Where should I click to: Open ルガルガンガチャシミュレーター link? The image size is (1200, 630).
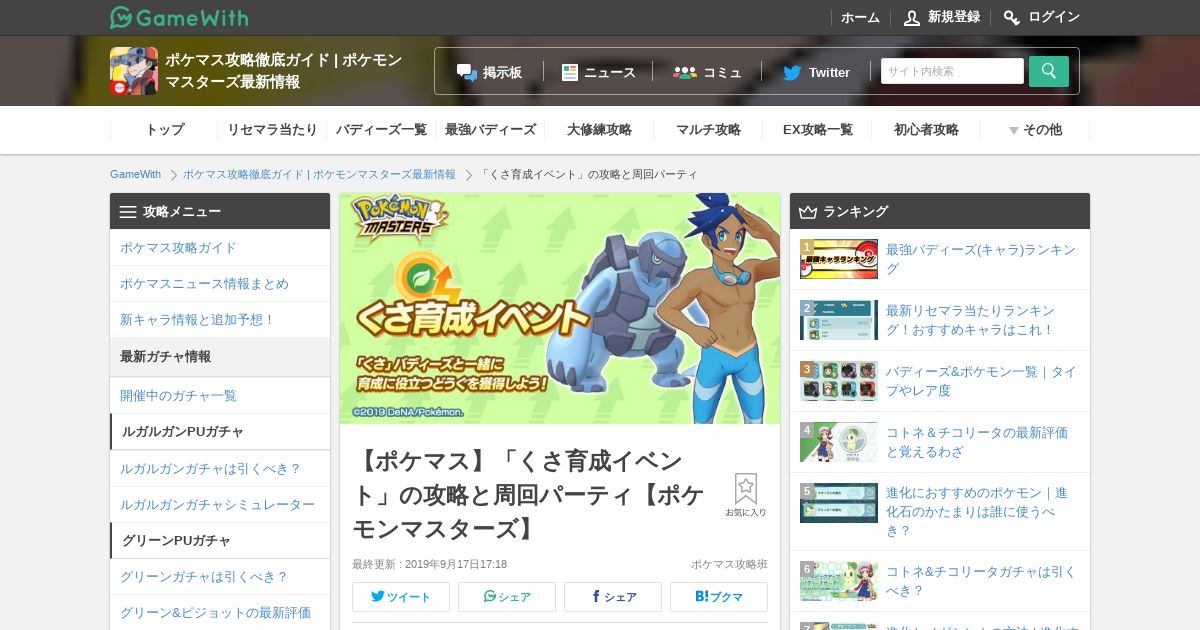pos(220,505)
